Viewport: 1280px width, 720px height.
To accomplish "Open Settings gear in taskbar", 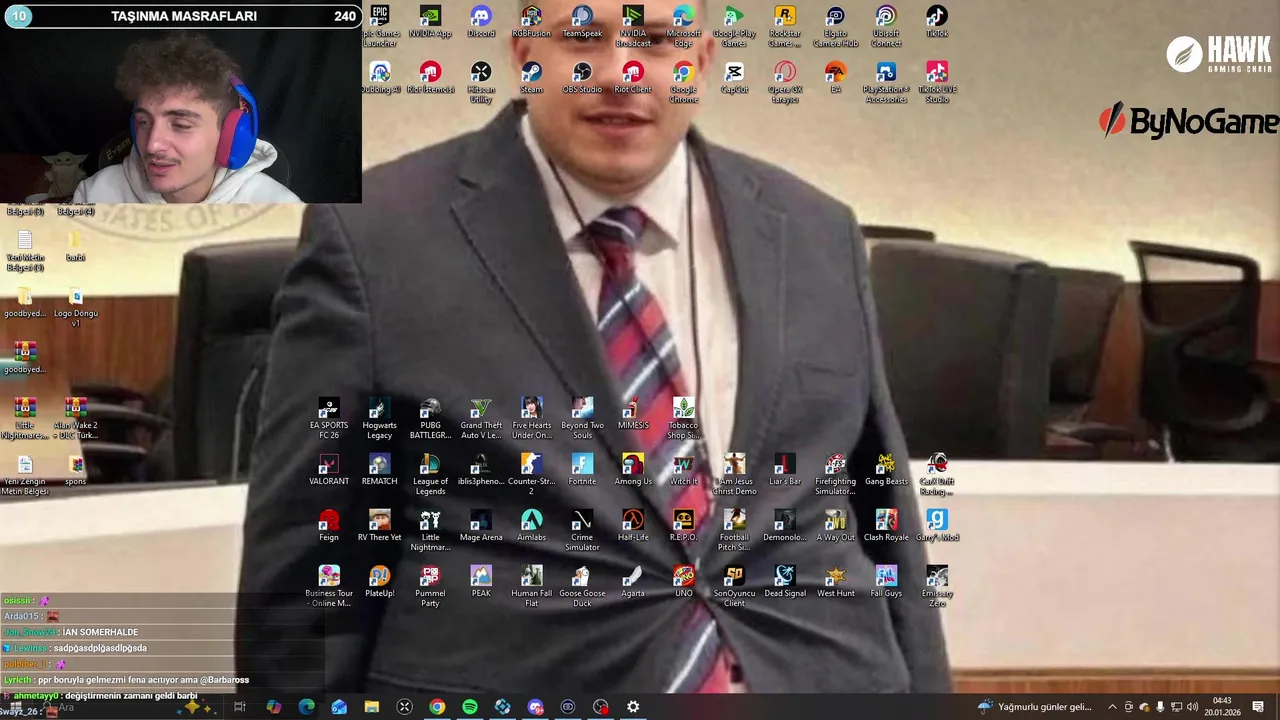I will pos(633,707).
